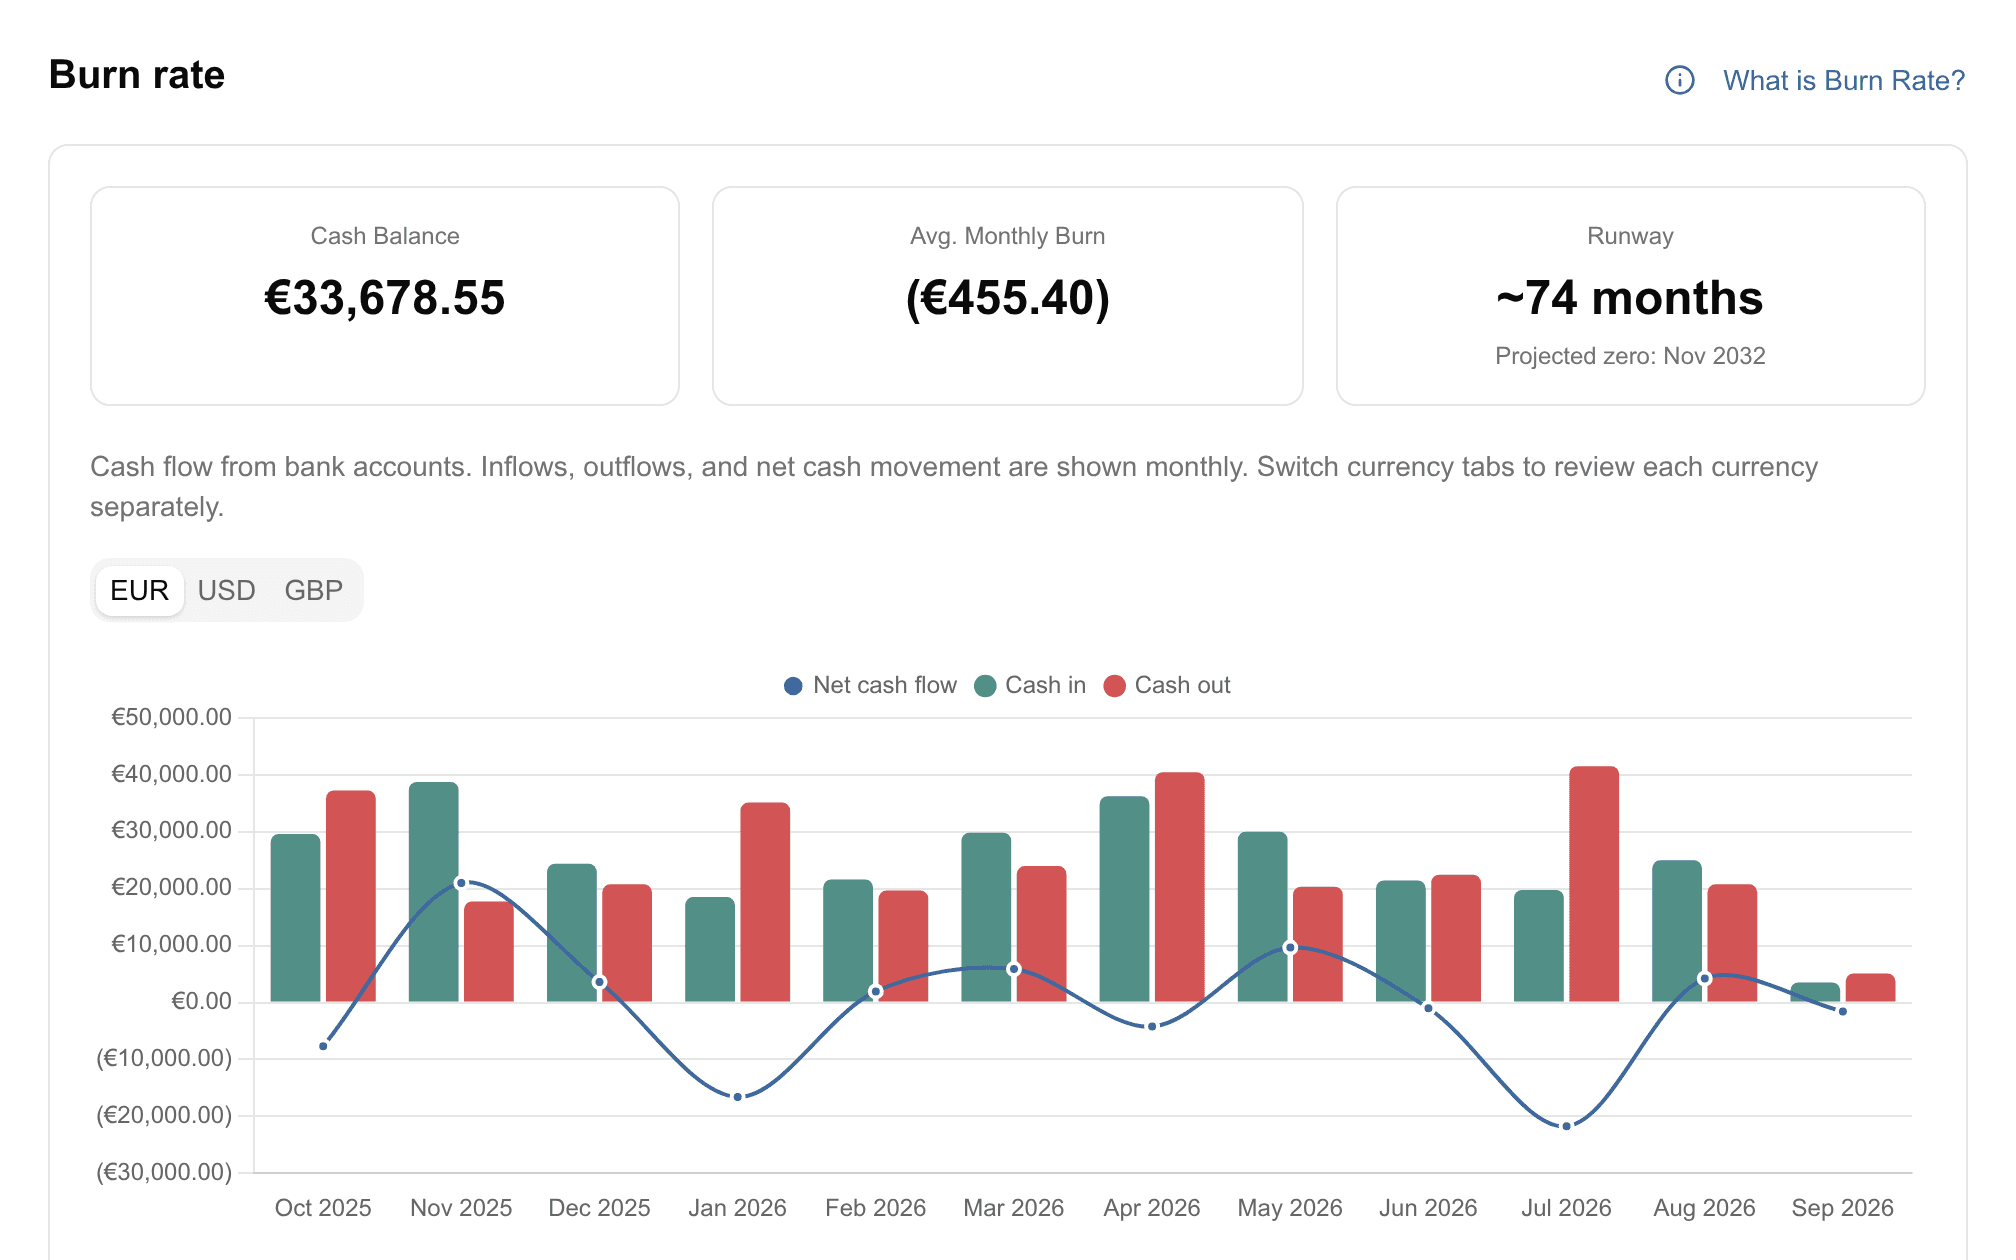Image resolution: width=2016 pixels, height=1260 pixels.
Task: Toggle the Cash in legend item
Action: click(x=1030, y=685)
